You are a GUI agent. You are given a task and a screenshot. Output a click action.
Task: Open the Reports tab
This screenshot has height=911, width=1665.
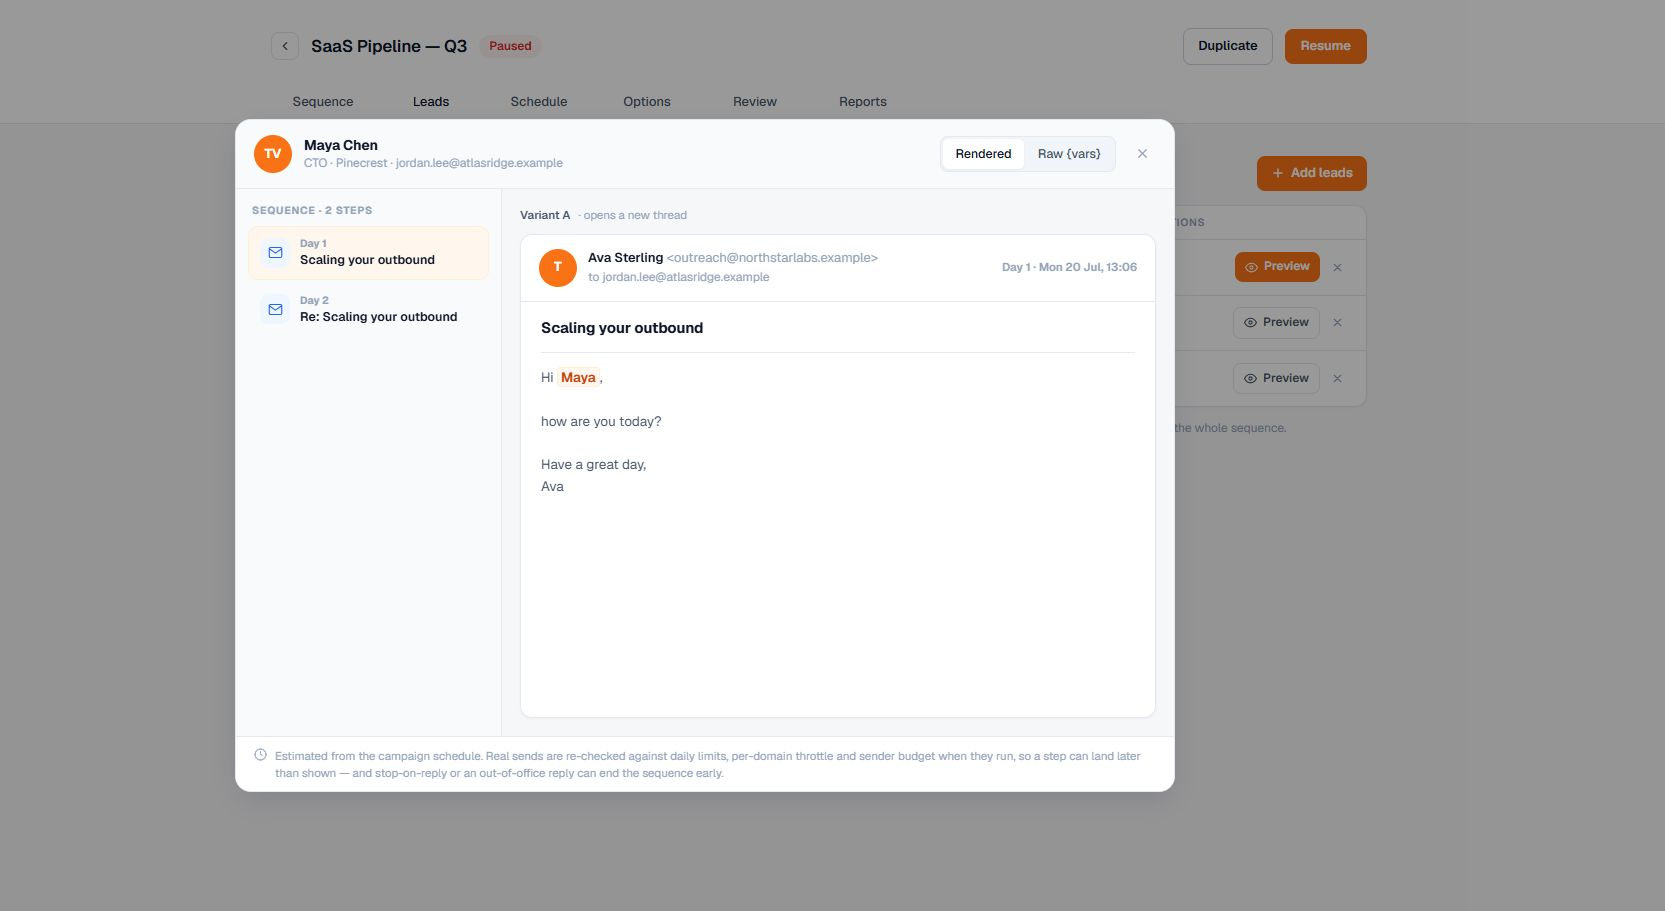click(863, 102)
